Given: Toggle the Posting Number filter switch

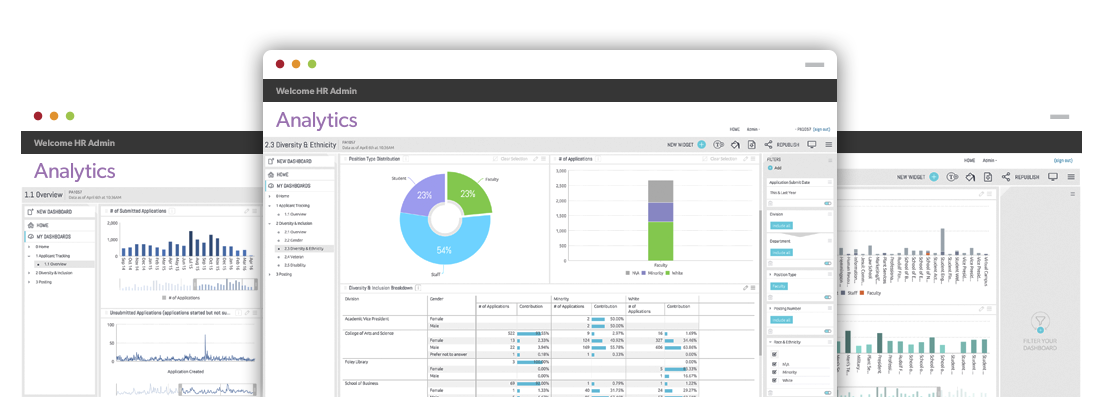Looking at the screenshot, I should 828,331.
